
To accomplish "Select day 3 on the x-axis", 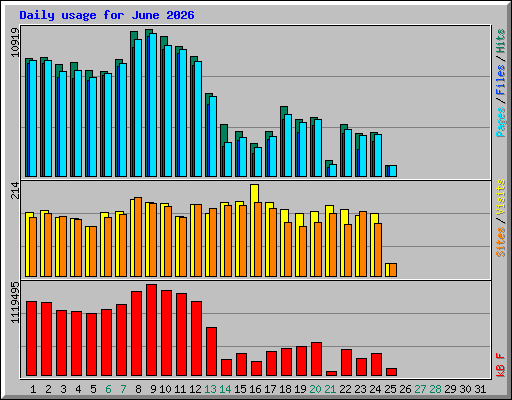I will point(63,389).
